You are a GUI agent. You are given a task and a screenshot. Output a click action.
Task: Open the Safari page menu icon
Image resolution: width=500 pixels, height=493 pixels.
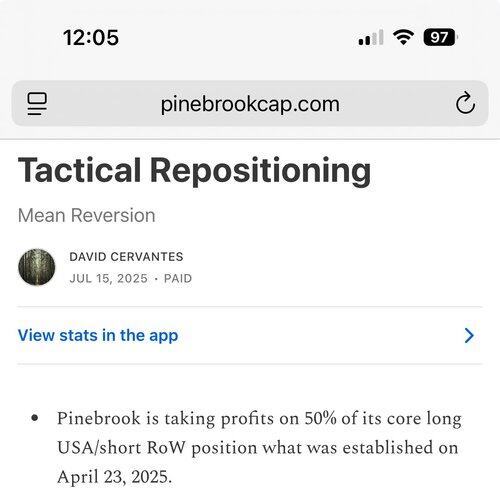pyautogui.click(x=37, y=104)
